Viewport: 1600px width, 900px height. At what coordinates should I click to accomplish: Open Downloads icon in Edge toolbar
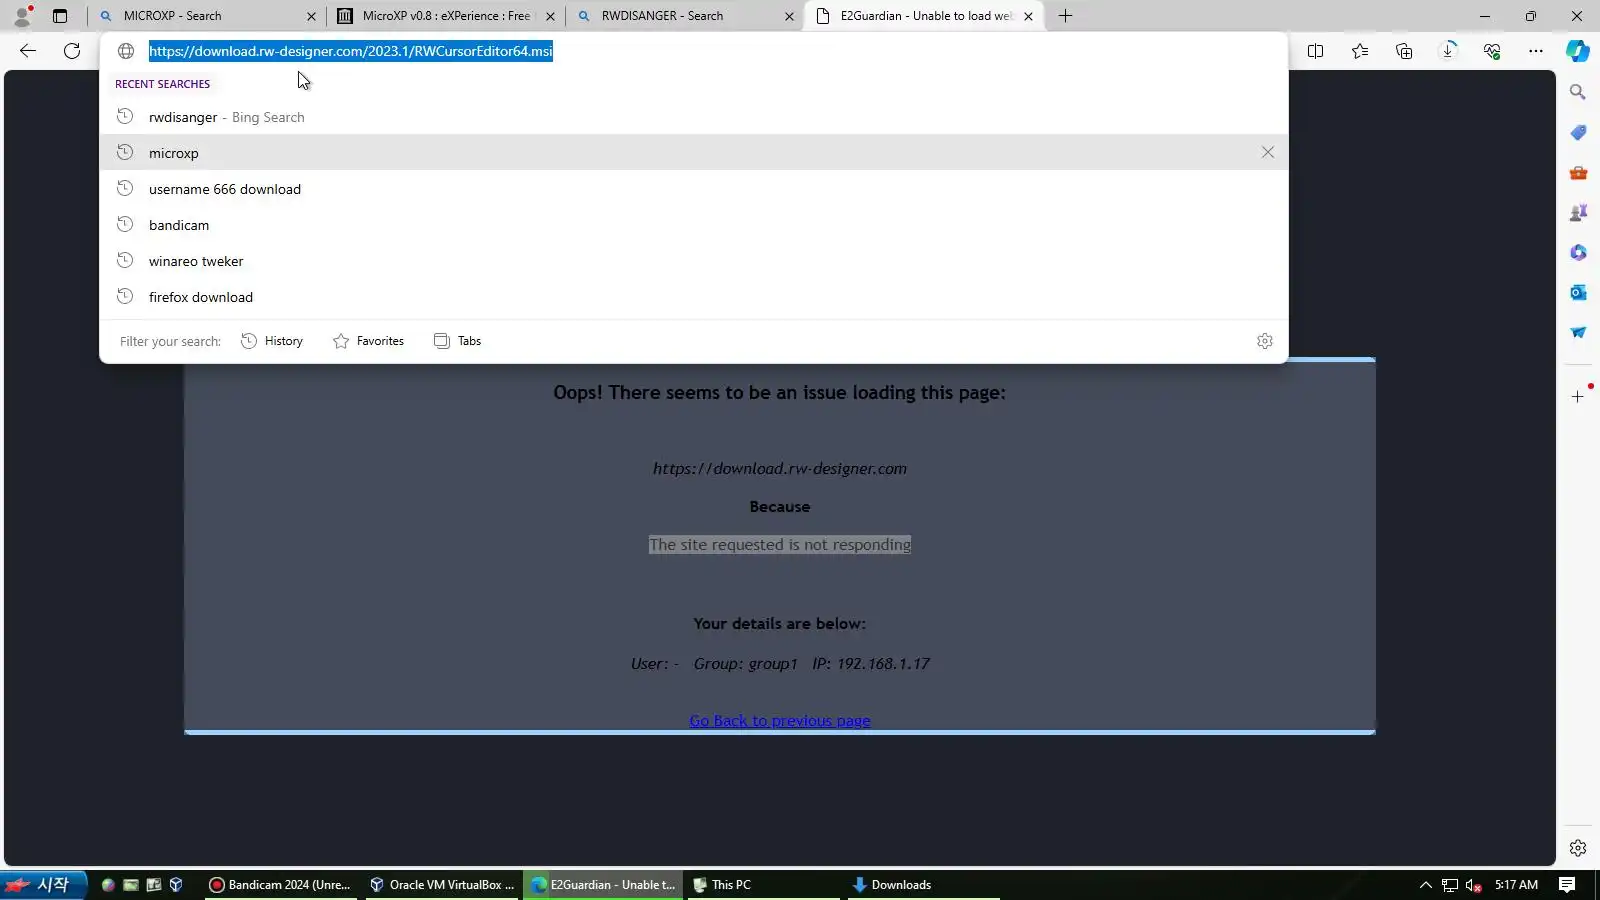point(1448,51)
